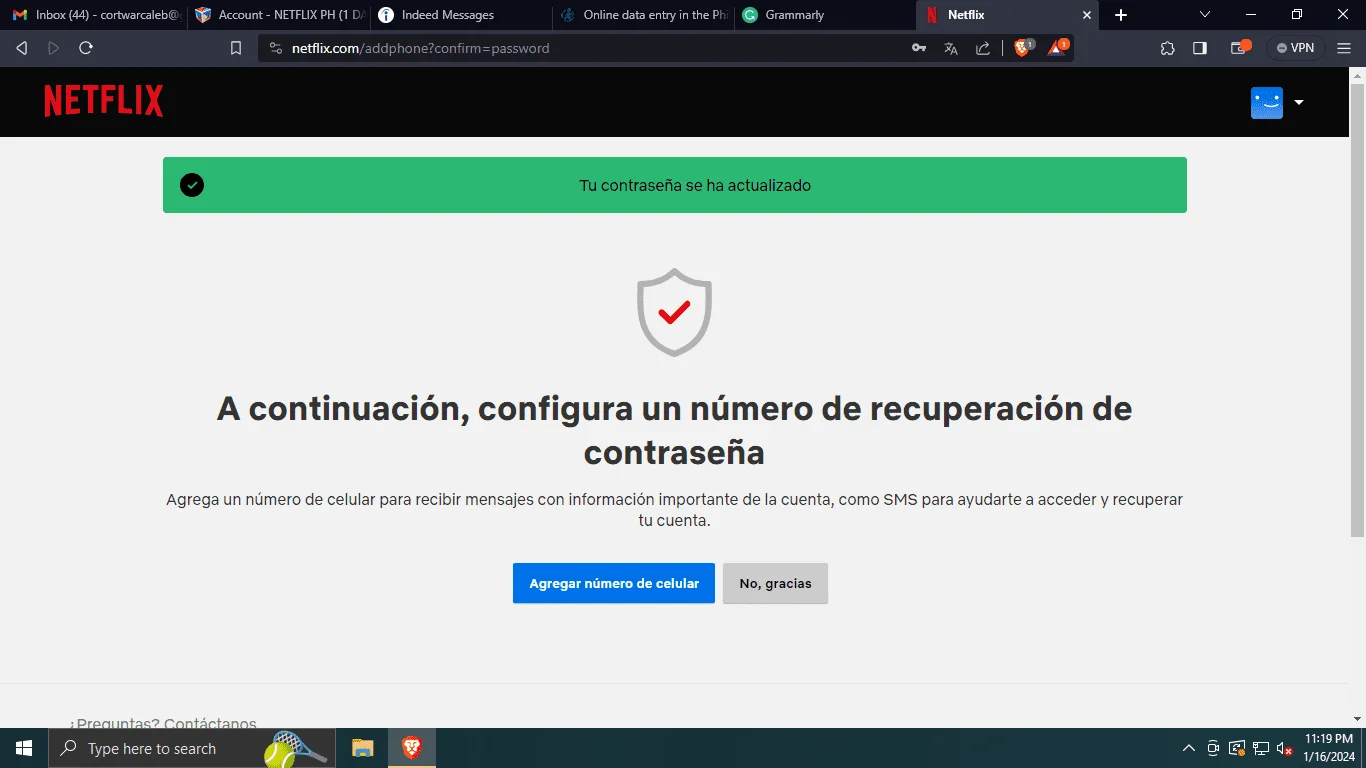Click the share page icon
The height and width of the screenshot is (768, 1366).
[x=983, y=48]
